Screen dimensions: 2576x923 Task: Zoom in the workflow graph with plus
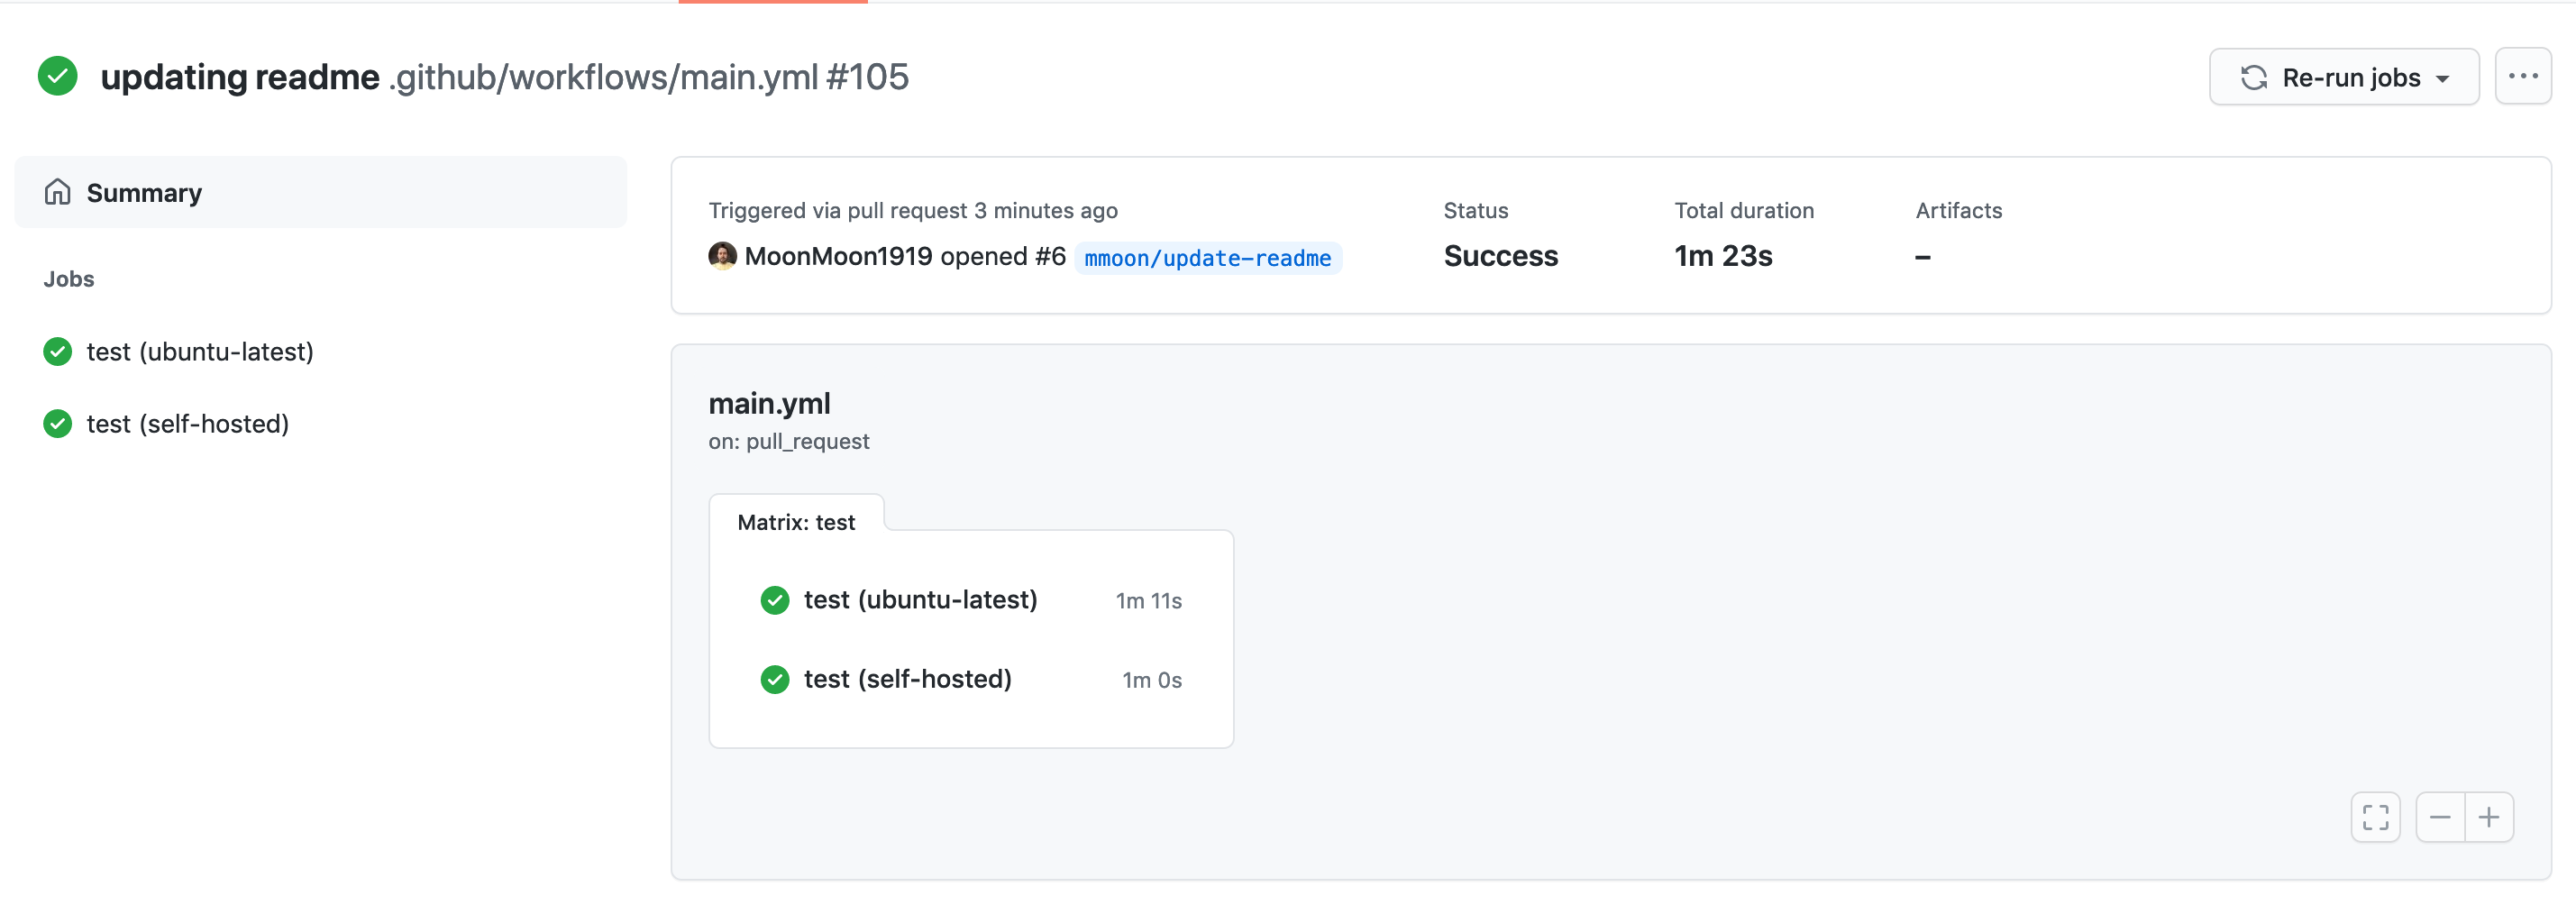click(2489, 817)
